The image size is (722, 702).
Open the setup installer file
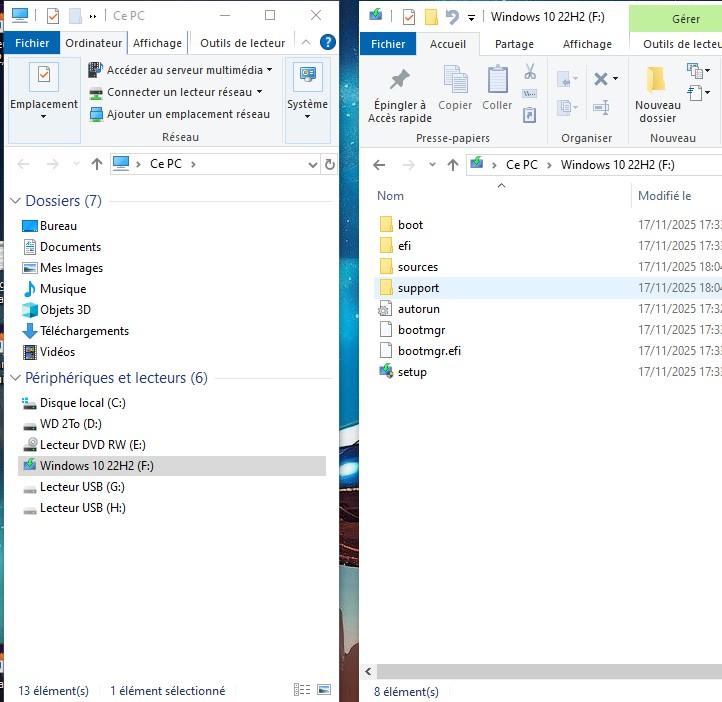pos(411,372)
